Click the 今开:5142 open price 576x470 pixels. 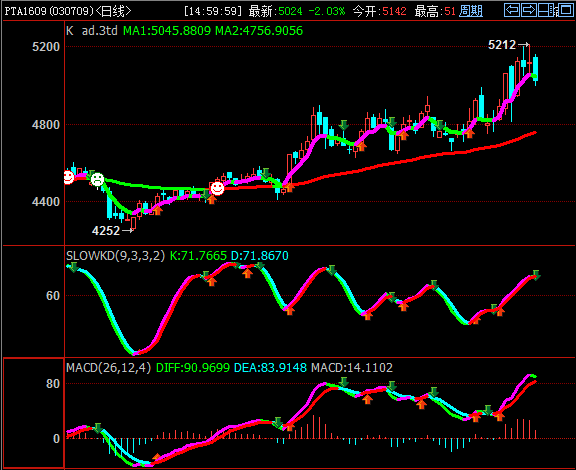point(379,11)
